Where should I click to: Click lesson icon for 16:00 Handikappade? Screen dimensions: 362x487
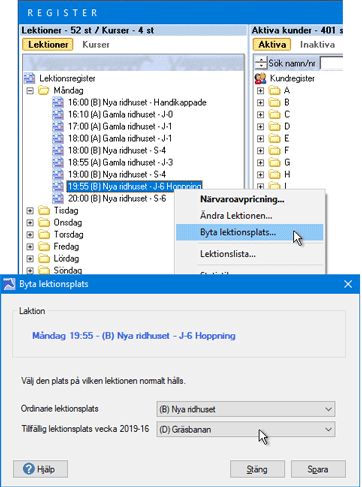coord(58,102)
